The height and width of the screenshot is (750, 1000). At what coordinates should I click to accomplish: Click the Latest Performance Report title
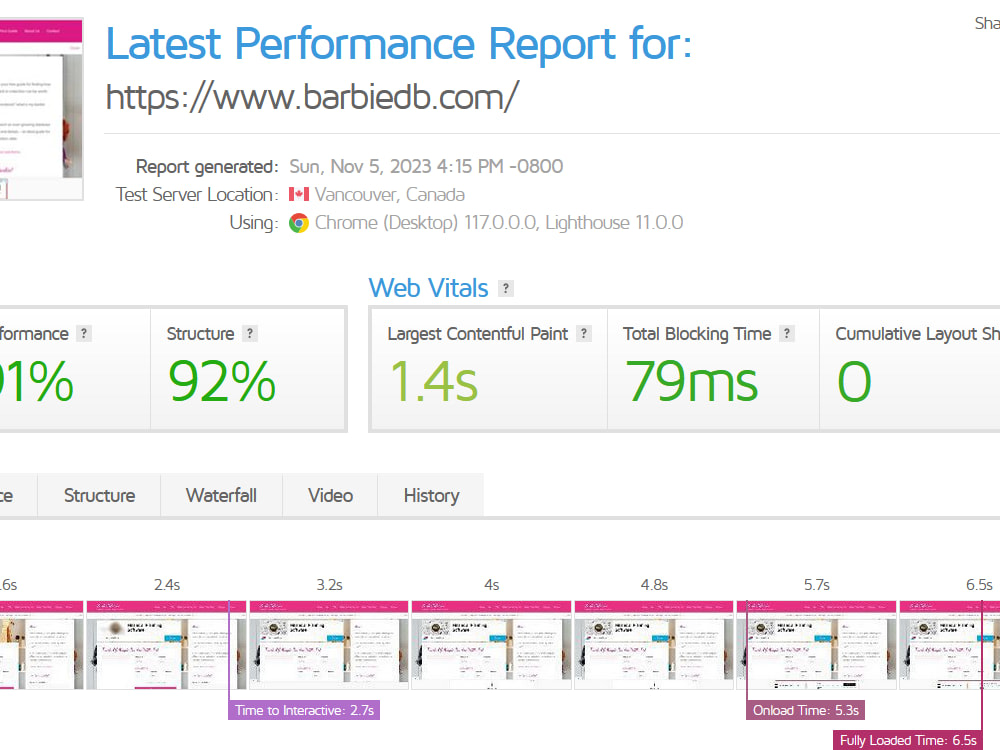point(399,44)
